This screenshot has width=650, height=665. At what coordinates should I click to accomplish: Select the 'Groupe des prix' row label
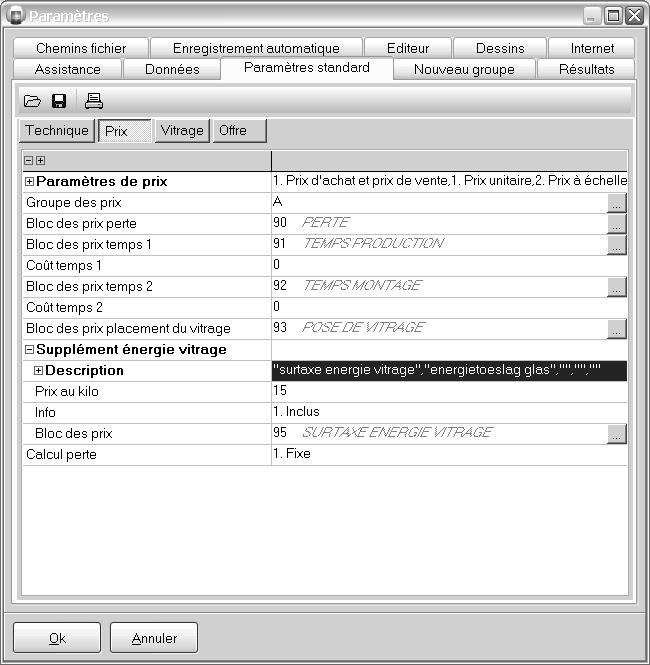click(74, 203)
